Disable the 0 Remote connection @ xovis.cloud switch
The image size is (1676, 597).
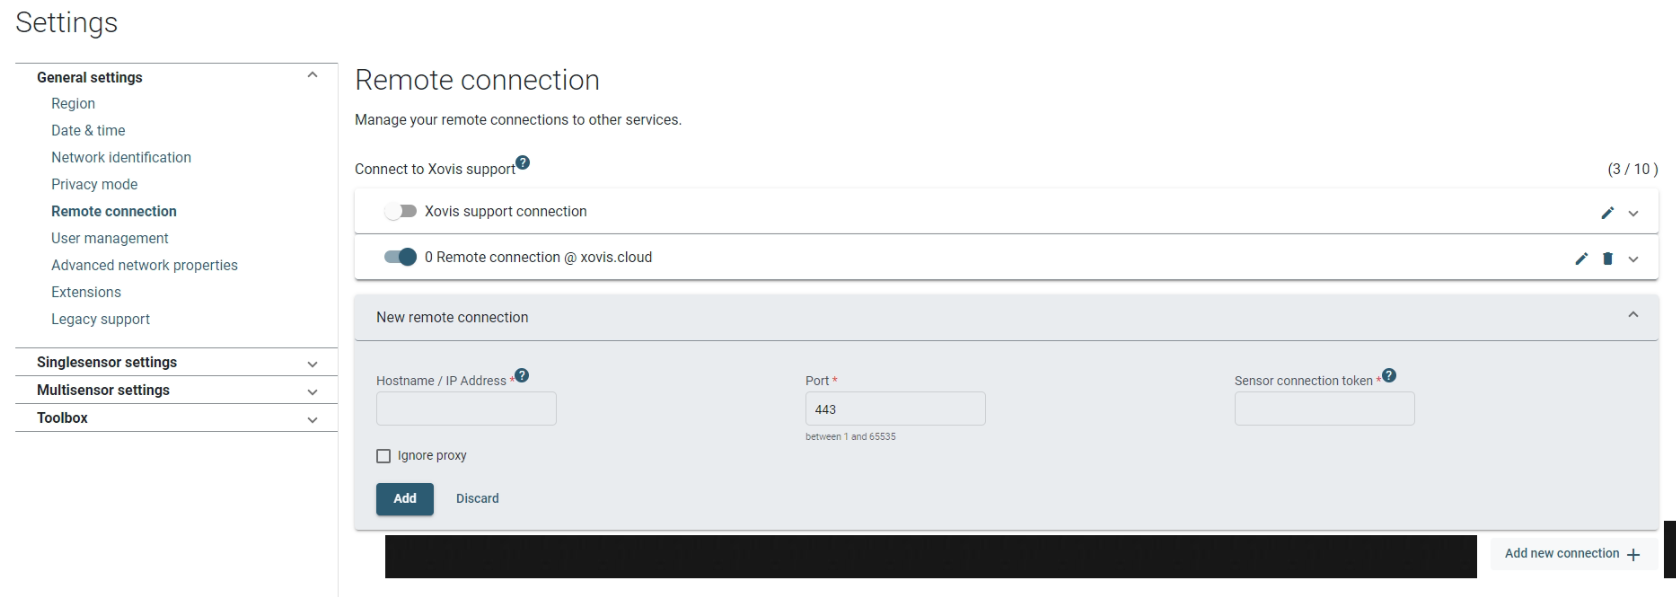click(401, 257)
